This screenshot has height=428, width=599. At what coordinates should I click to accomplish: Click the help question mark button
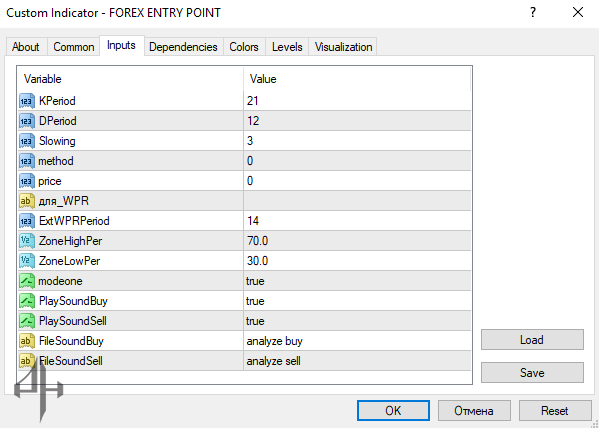pyautogui.click(x=533, y=13)
